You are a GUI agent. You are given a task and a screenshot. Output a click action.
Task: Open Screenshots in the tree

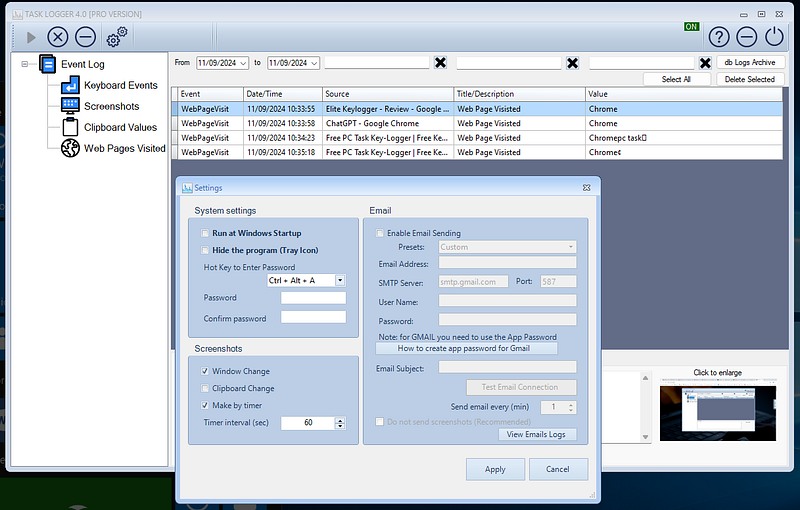coord(111,106)
